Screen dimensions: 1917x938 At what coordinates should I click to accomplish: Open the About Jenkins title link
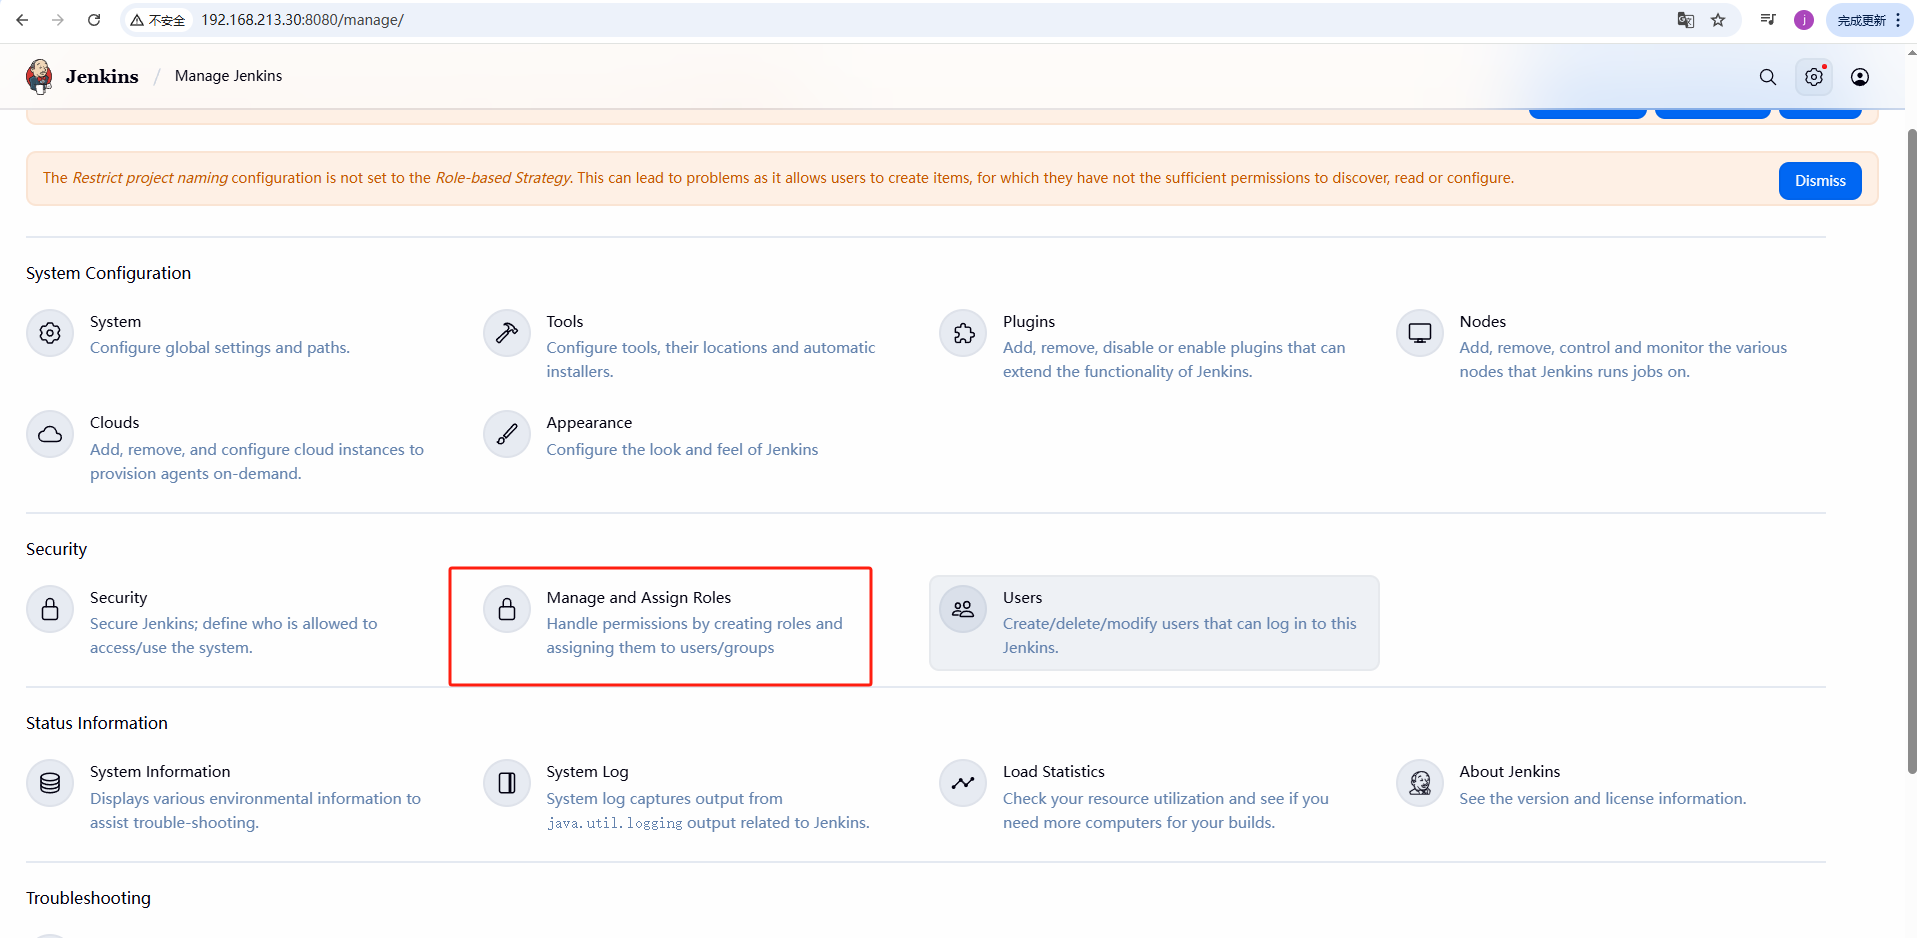point(1509,772)
